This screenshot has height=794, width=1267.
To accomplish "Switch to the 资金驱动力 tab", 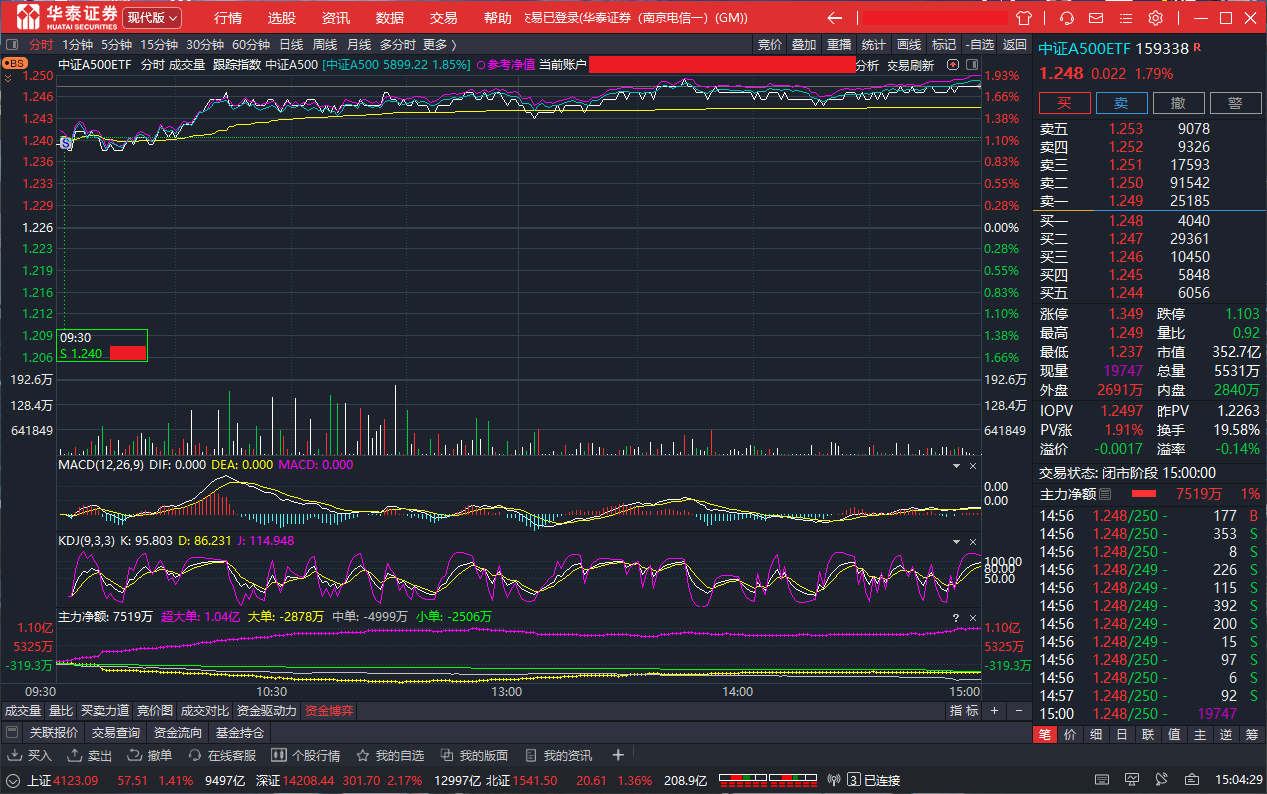I will point(267,711).
